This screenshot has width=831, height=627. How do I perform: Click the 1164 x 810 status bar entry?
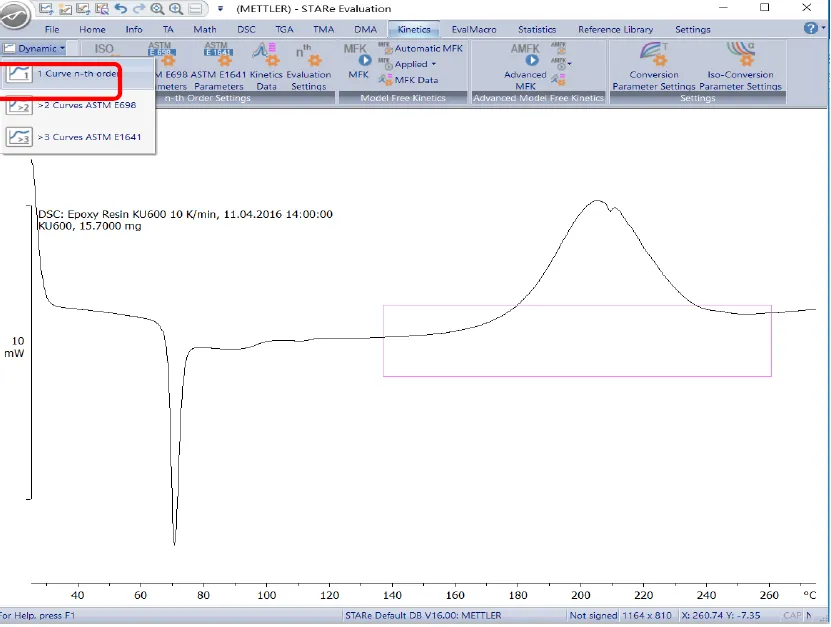(647, 615)
